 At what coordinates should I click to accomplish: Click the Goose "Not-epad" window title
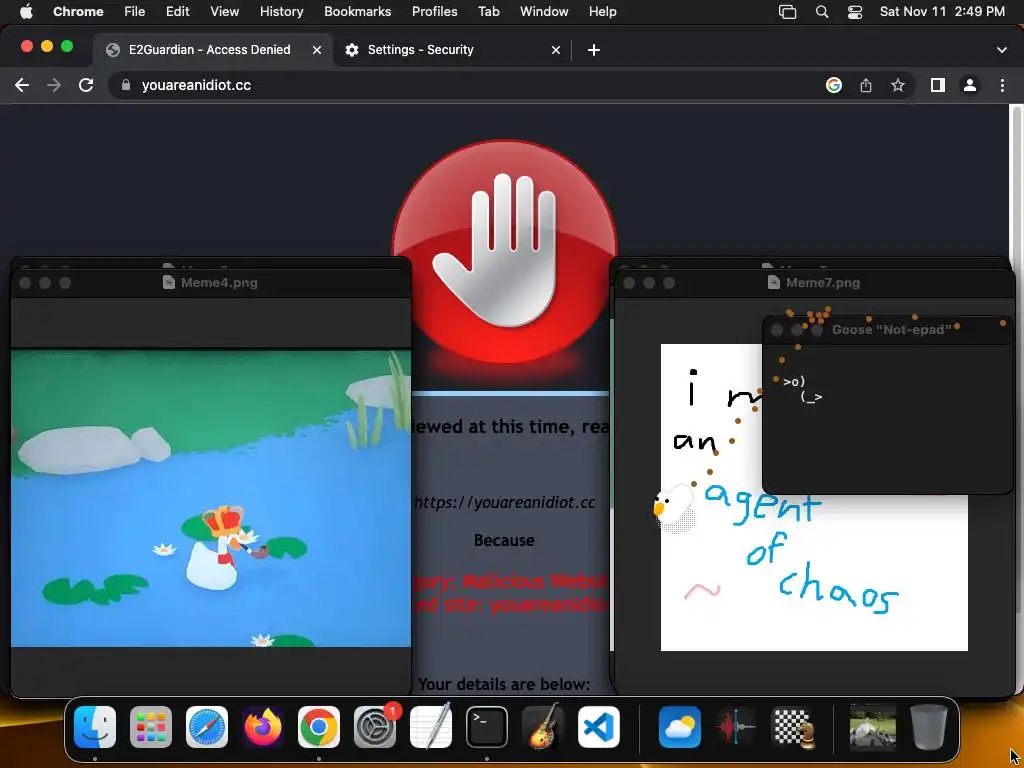coord(891,330)
